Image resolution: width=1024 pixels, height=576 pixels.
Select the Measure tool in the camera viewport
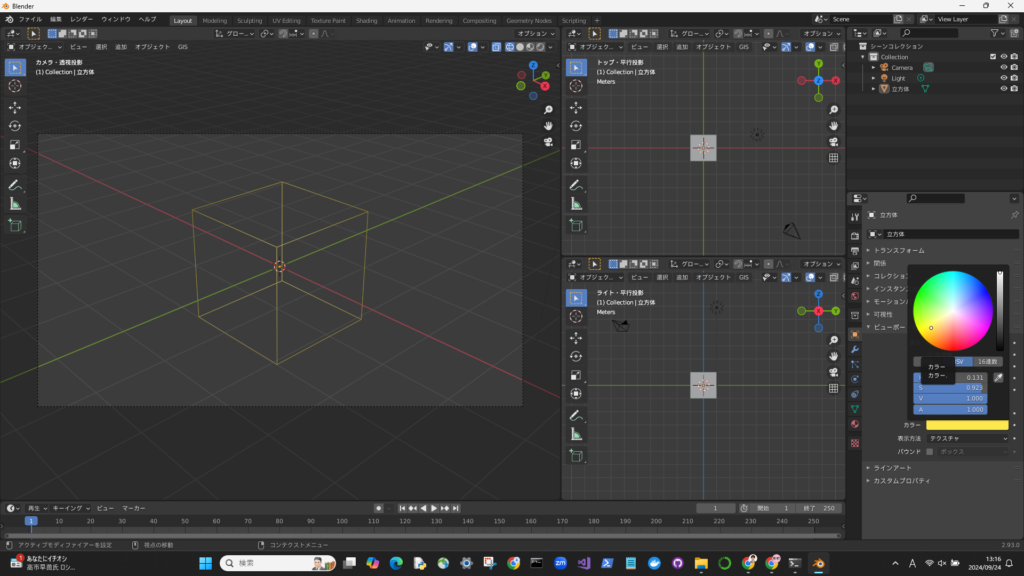(15, 204)
